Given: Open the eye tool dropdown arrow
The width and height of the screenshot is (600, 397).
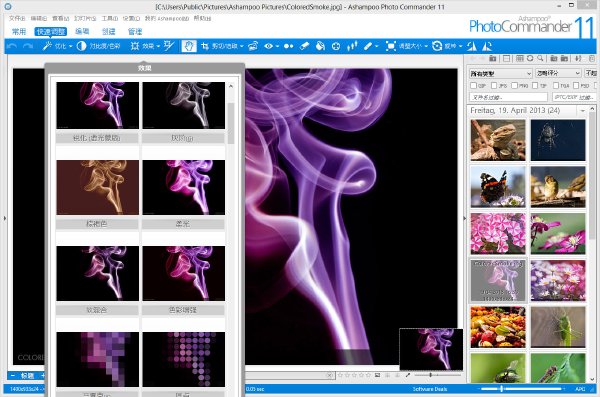Looking at the screenshot, I should [x=277, y=47].
